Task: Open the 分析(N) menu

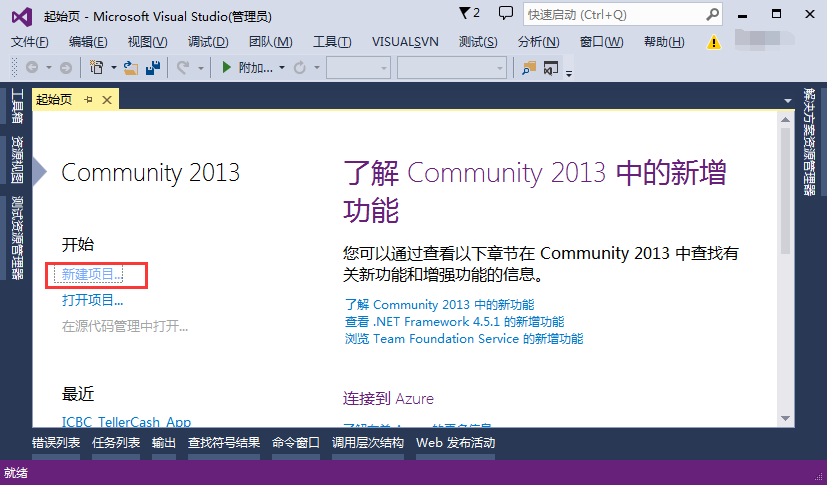Action: 538,42
